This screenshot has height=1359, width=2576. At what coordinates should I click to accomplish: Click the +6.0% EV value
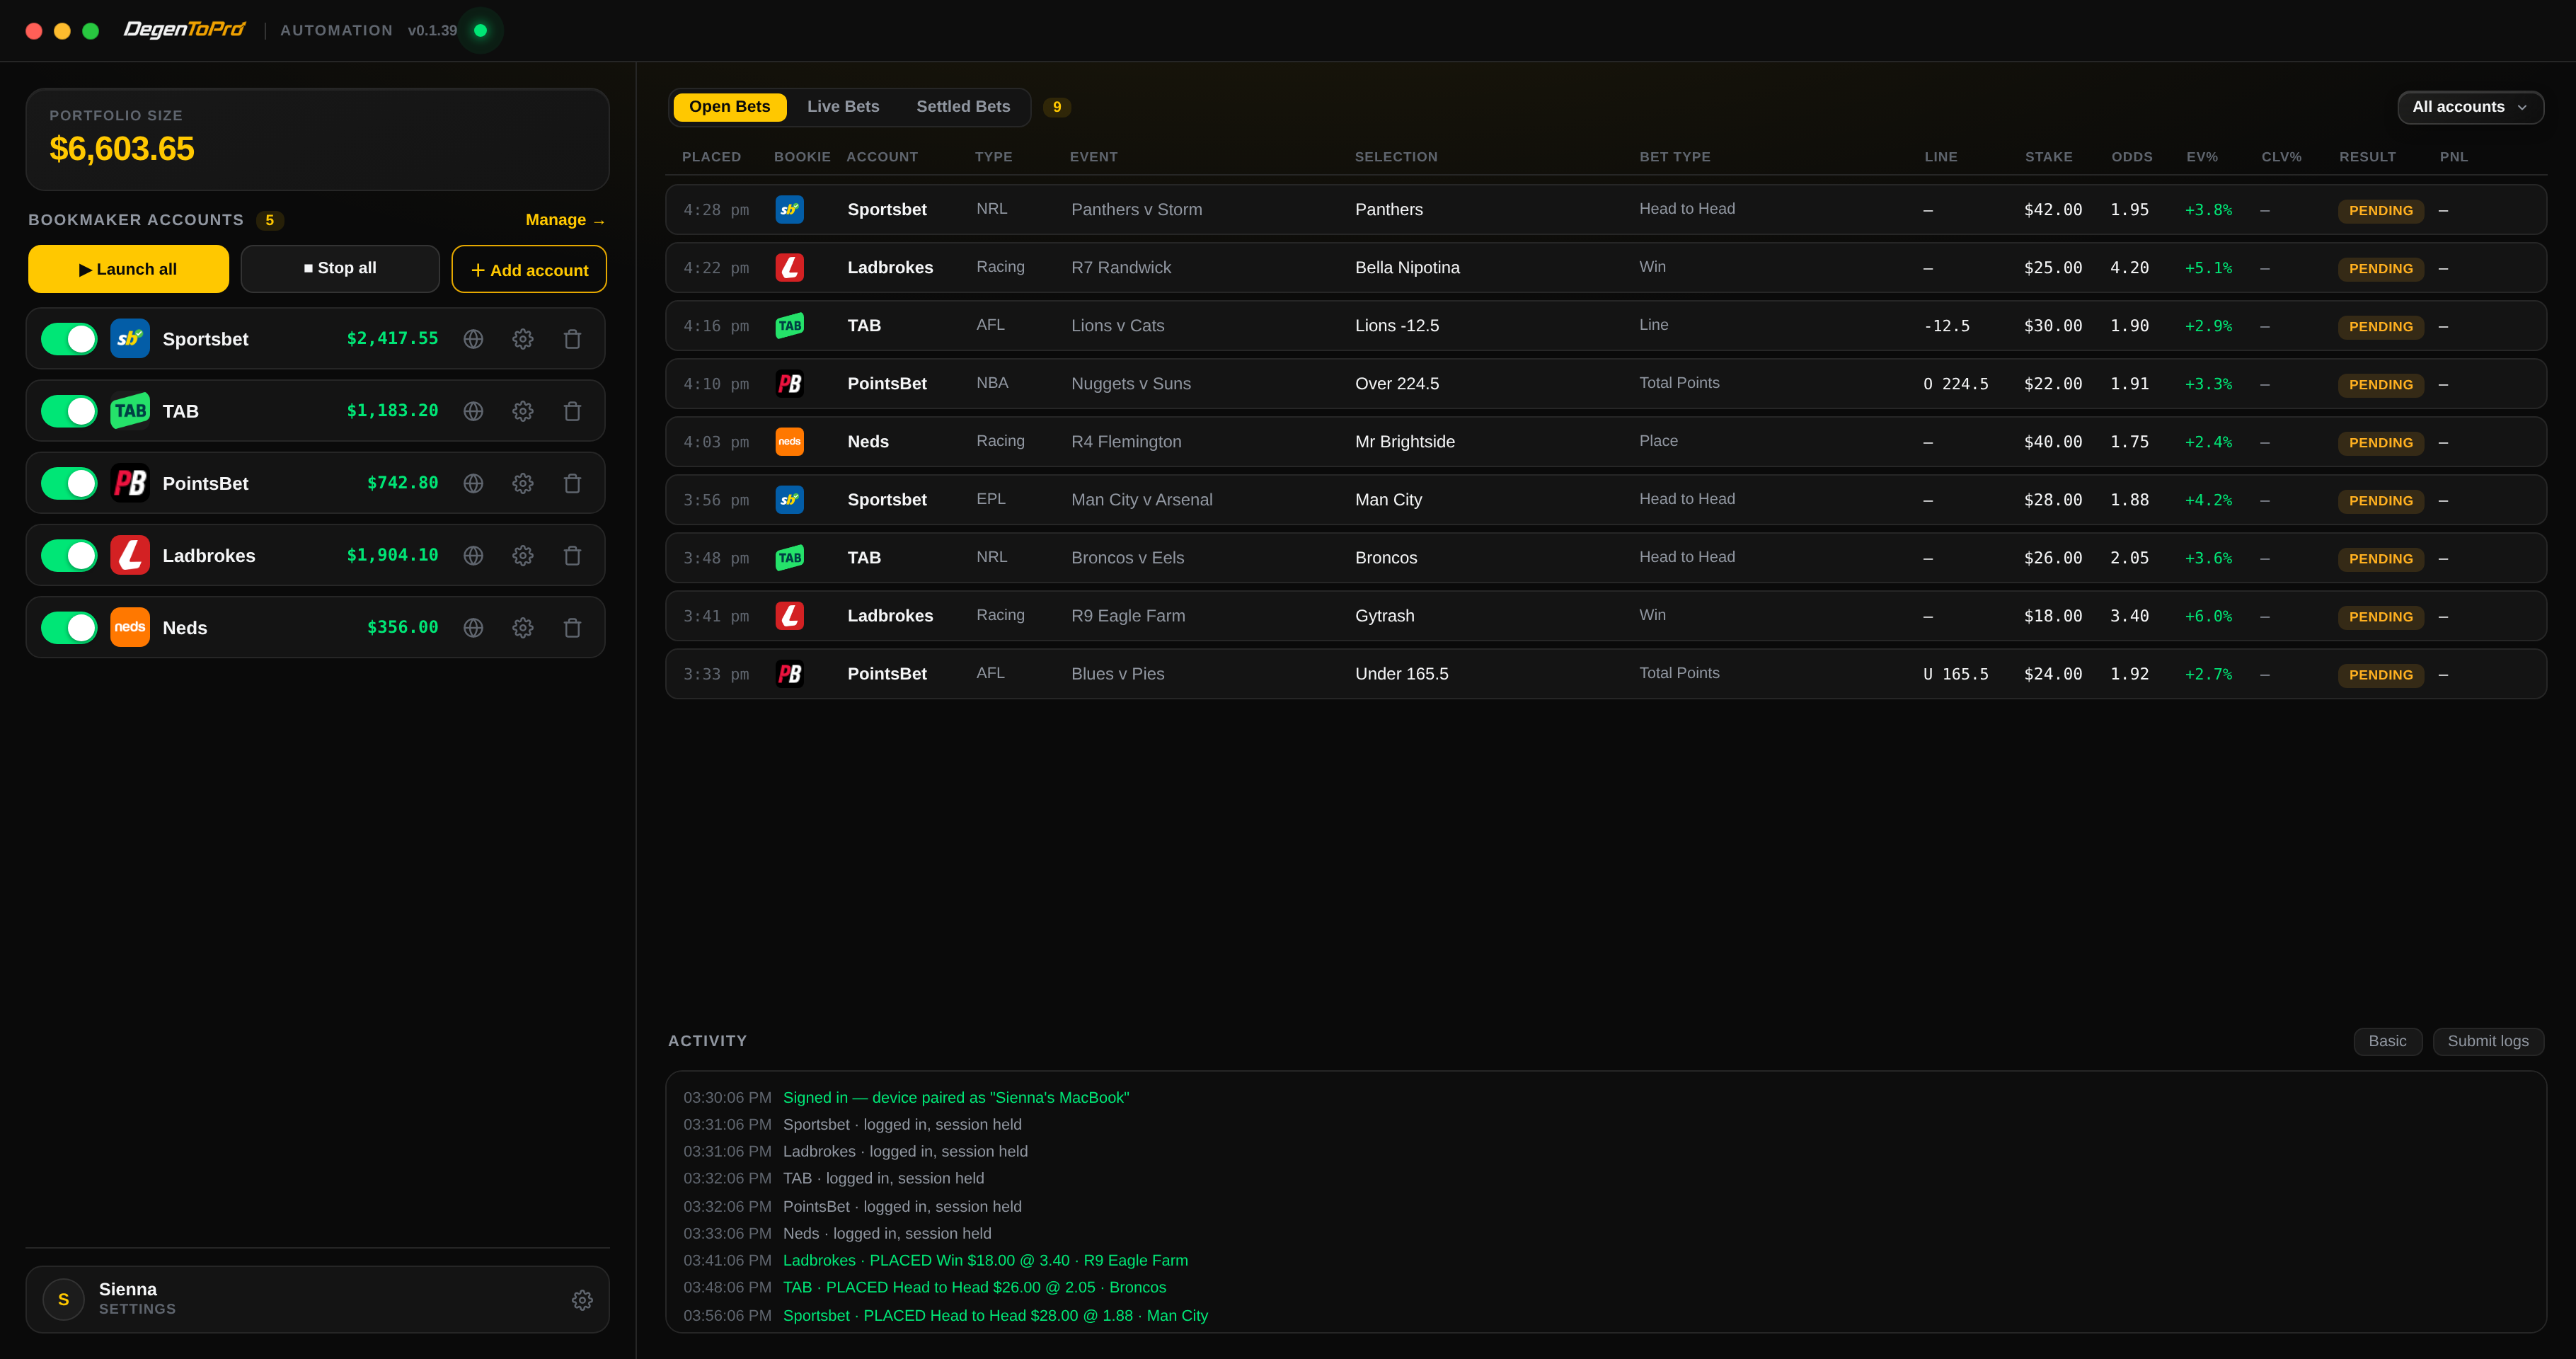pyautogui.click(x=2208, y=616)
